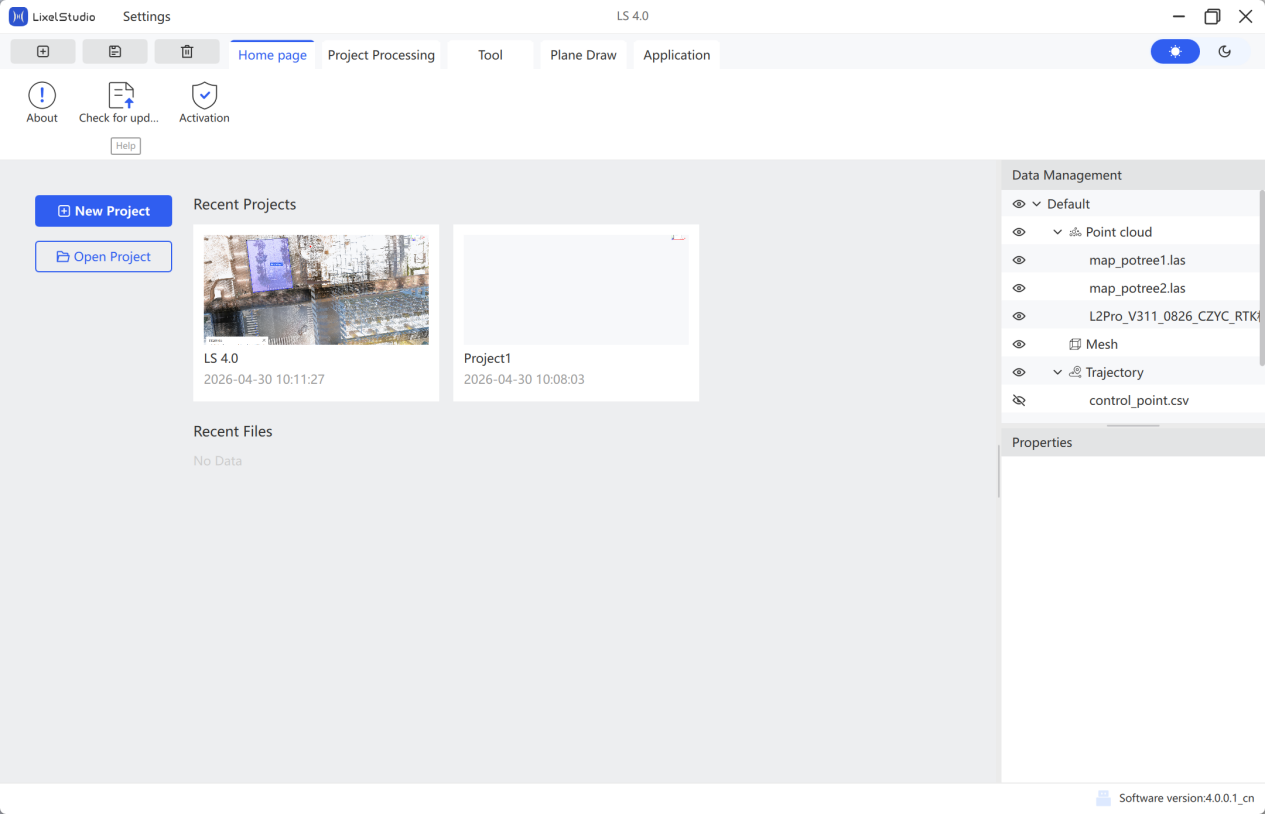Screen dimensions: 1265x814
Task: Select the L2Pro_V311_0826_CZYC_RTK file
Action: (1173, 316)
